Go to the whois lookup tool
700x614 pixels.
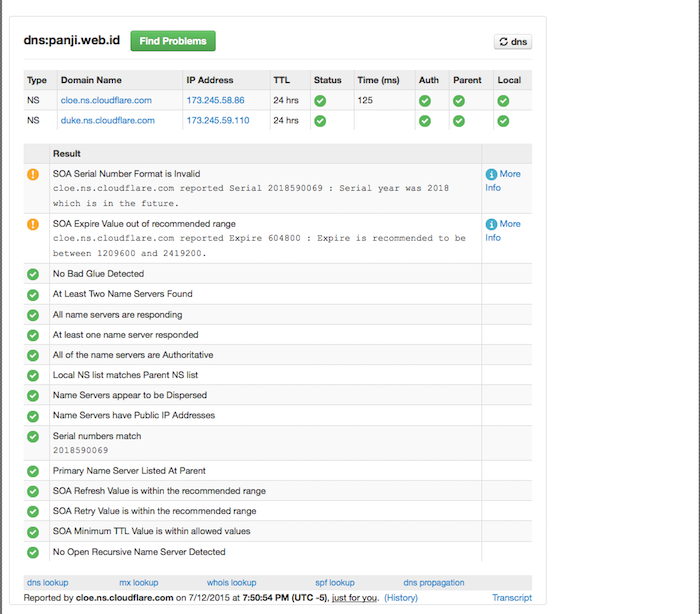231,583
